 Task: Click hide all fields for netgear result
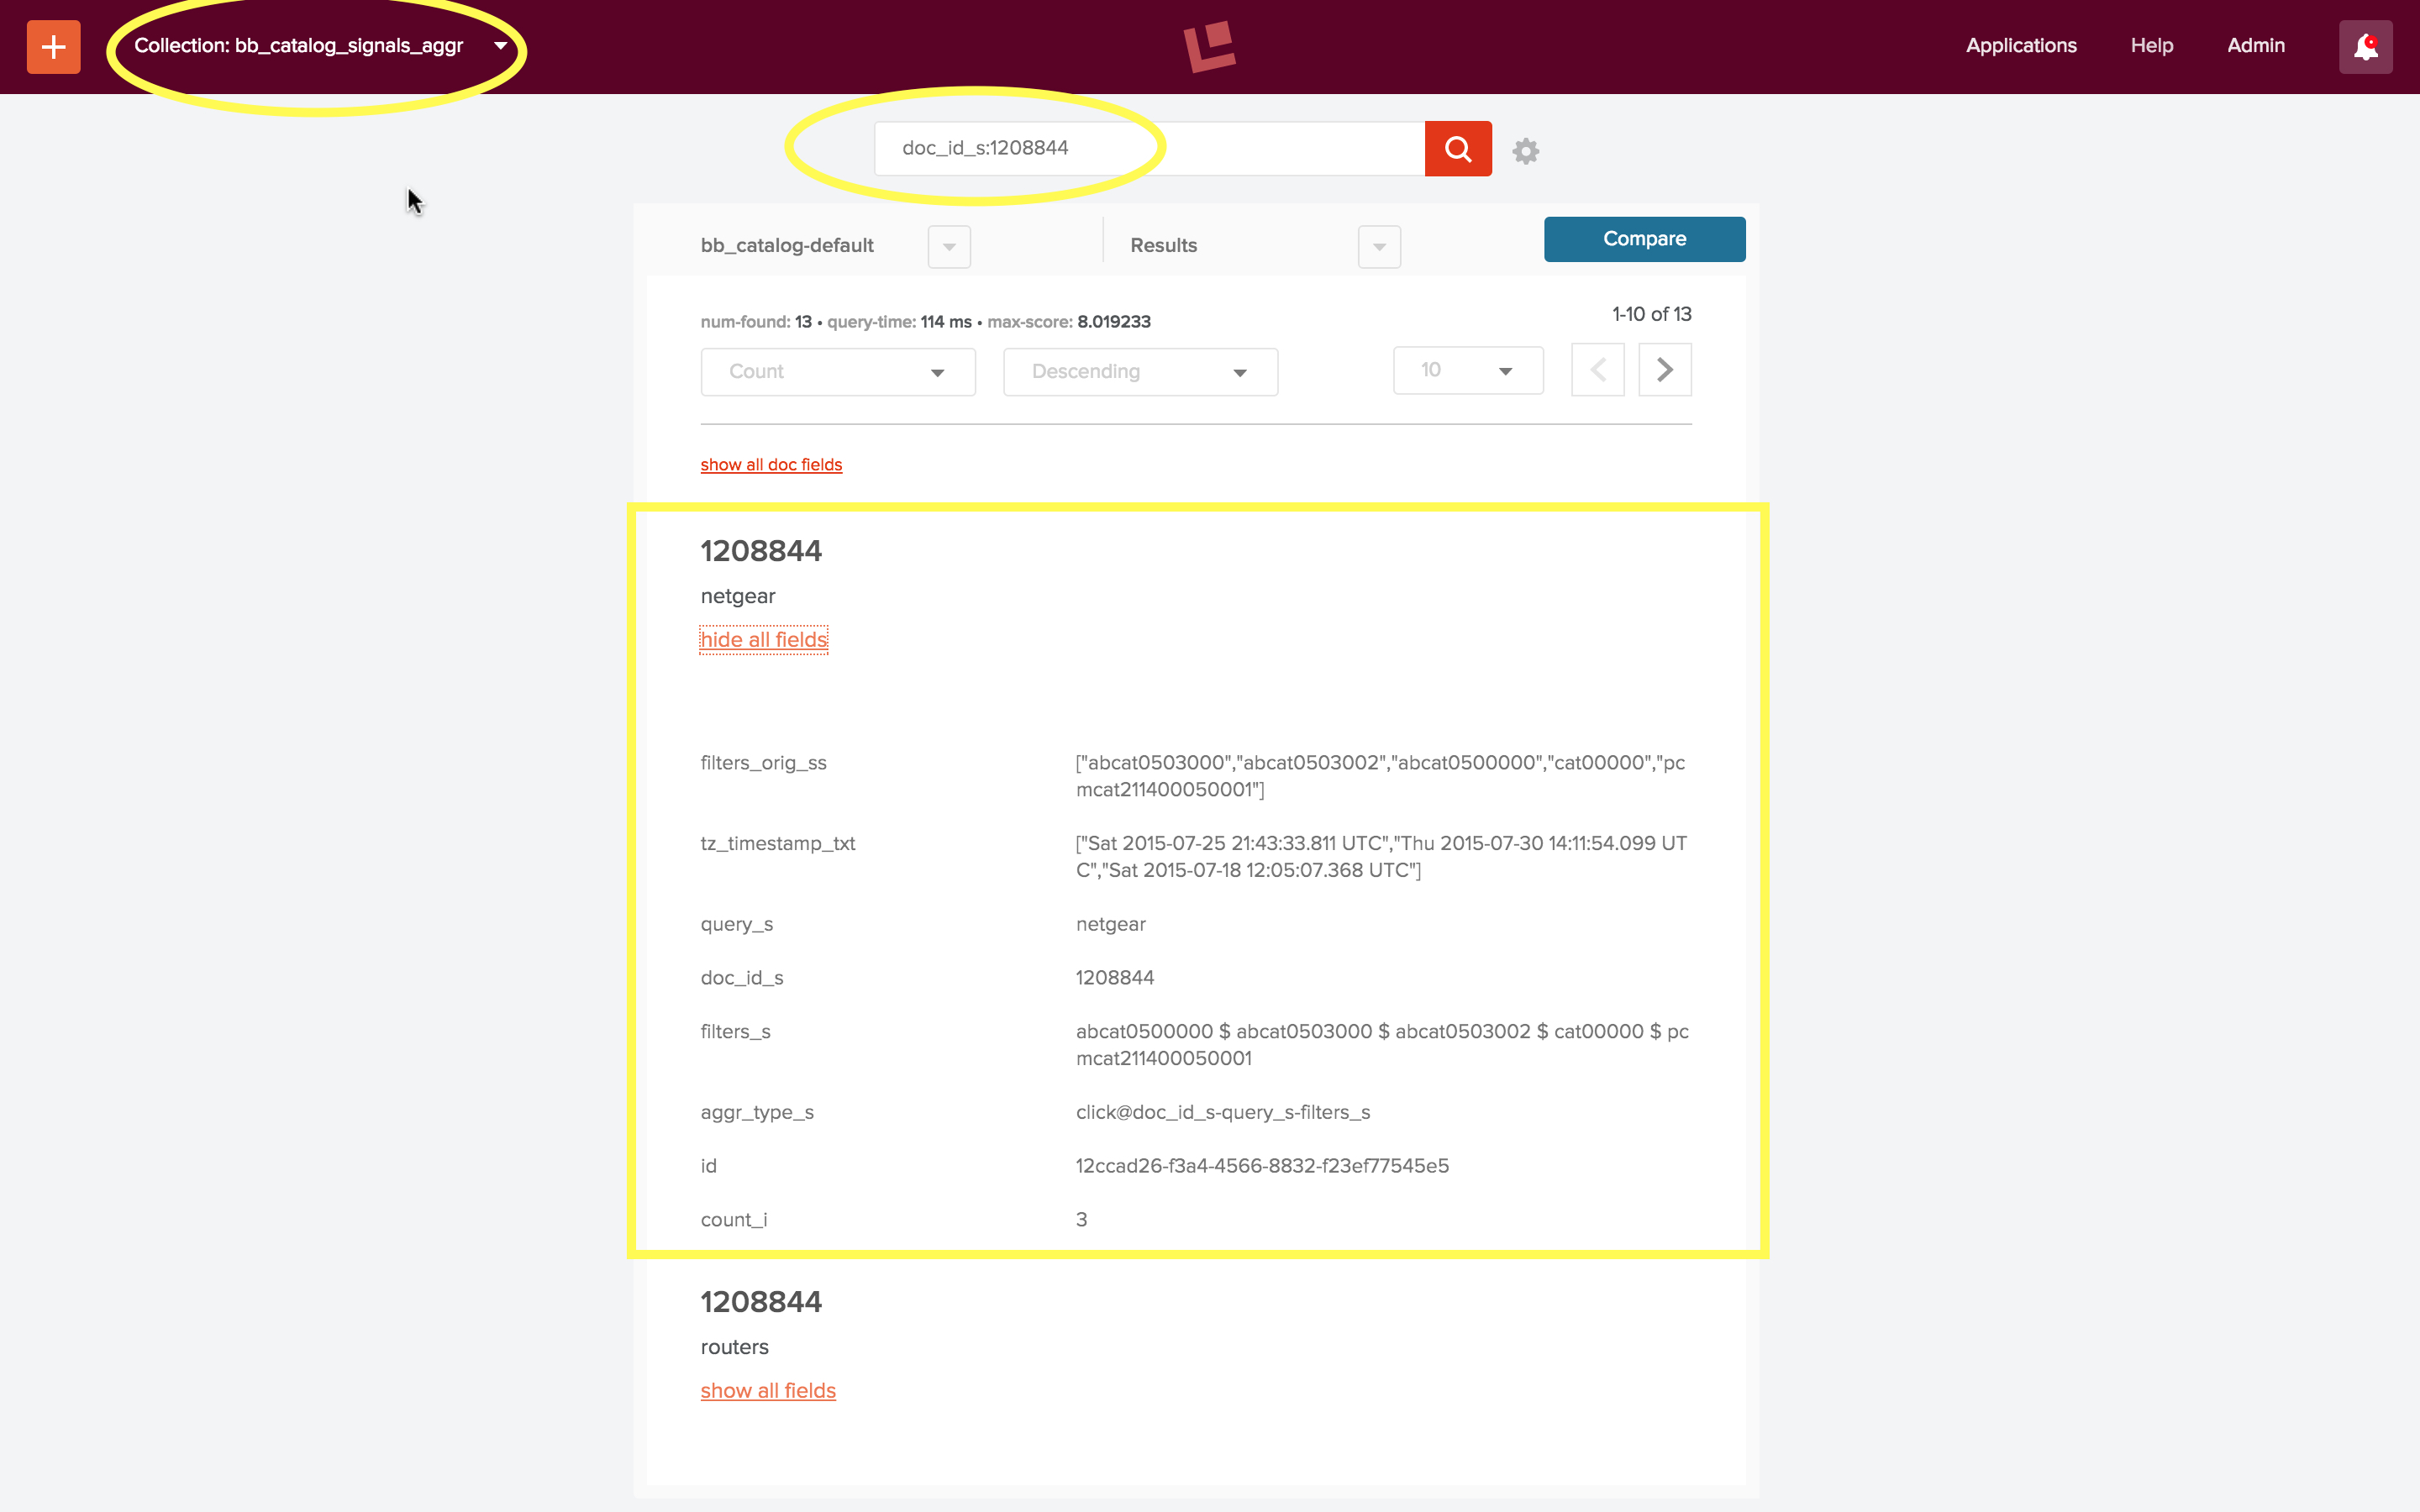tap(764, 640)
